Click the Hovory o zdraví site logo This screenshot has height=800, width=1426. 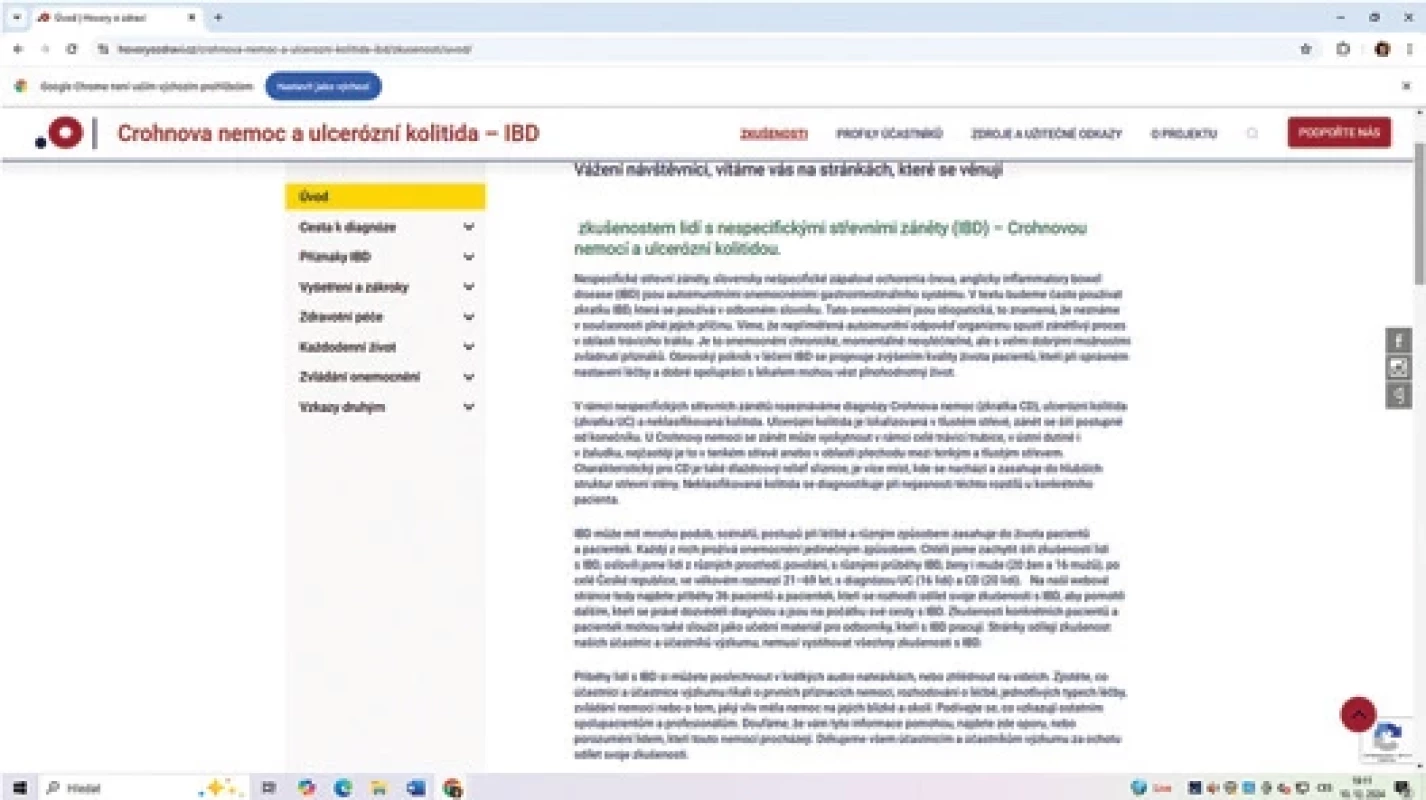coord(60,133)
